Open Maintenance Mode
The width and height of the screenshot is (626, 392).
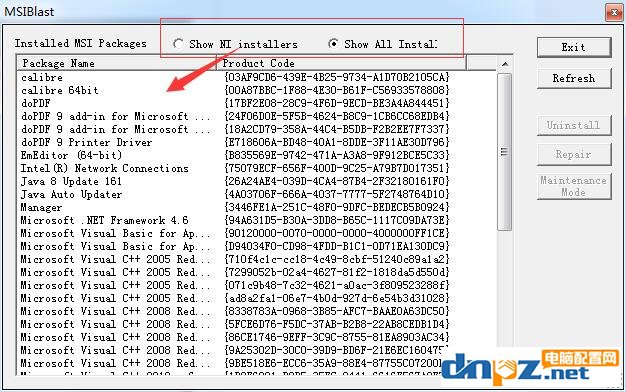pos(574,186)
